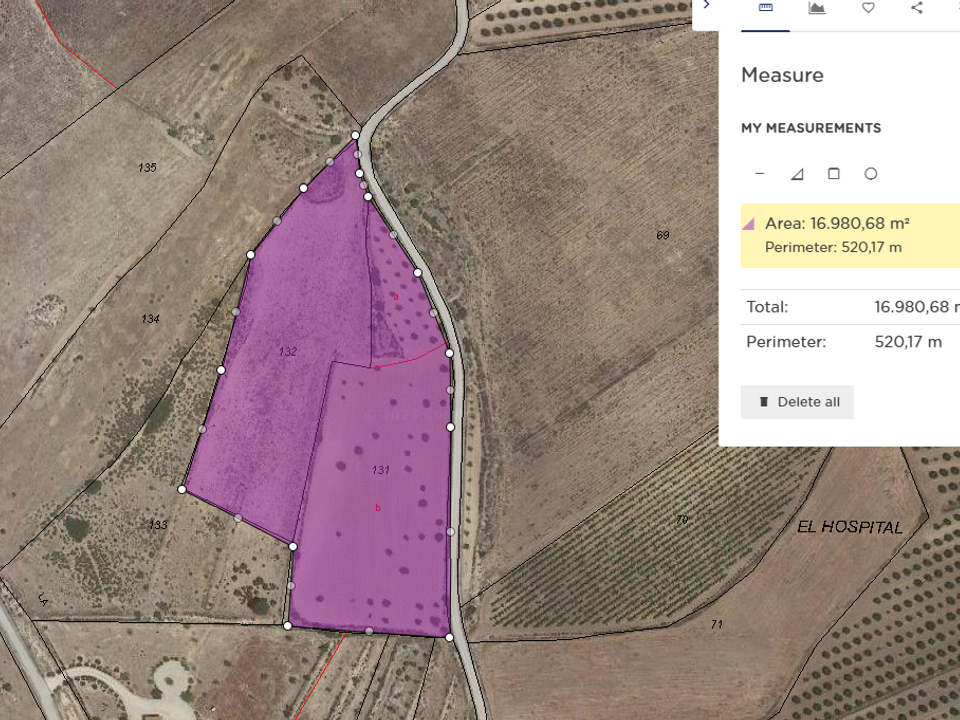Click parcel label 71 on map
Viewport: 960px width, 720px height.
[716, 624]
